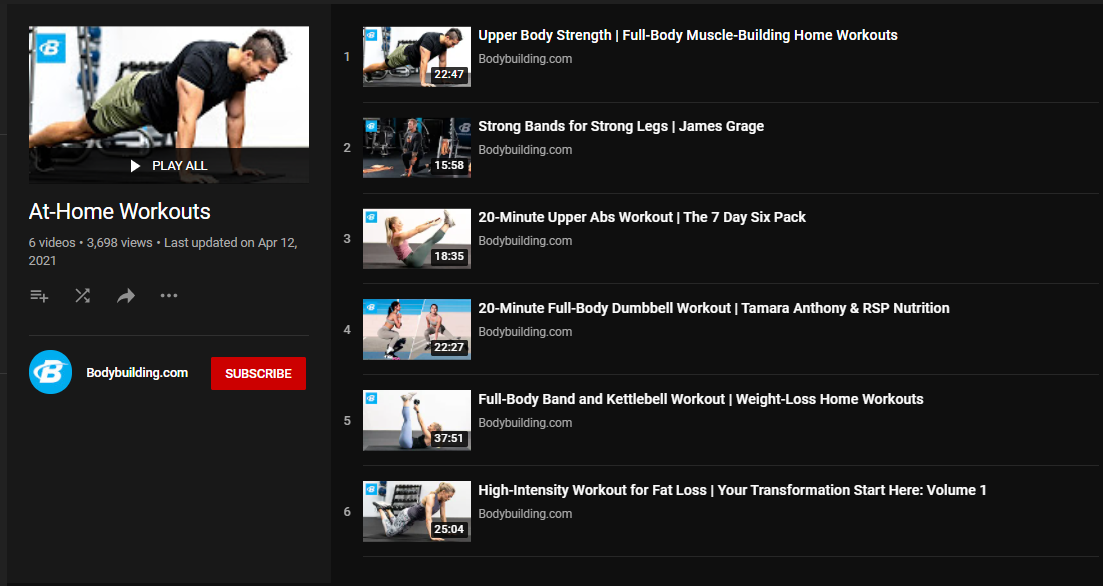This screenshot has height=586, width=1103.
Task: Click 20-Minute Upper Abs Workout title
Action: pyautogui.click(x=642, y=217)
